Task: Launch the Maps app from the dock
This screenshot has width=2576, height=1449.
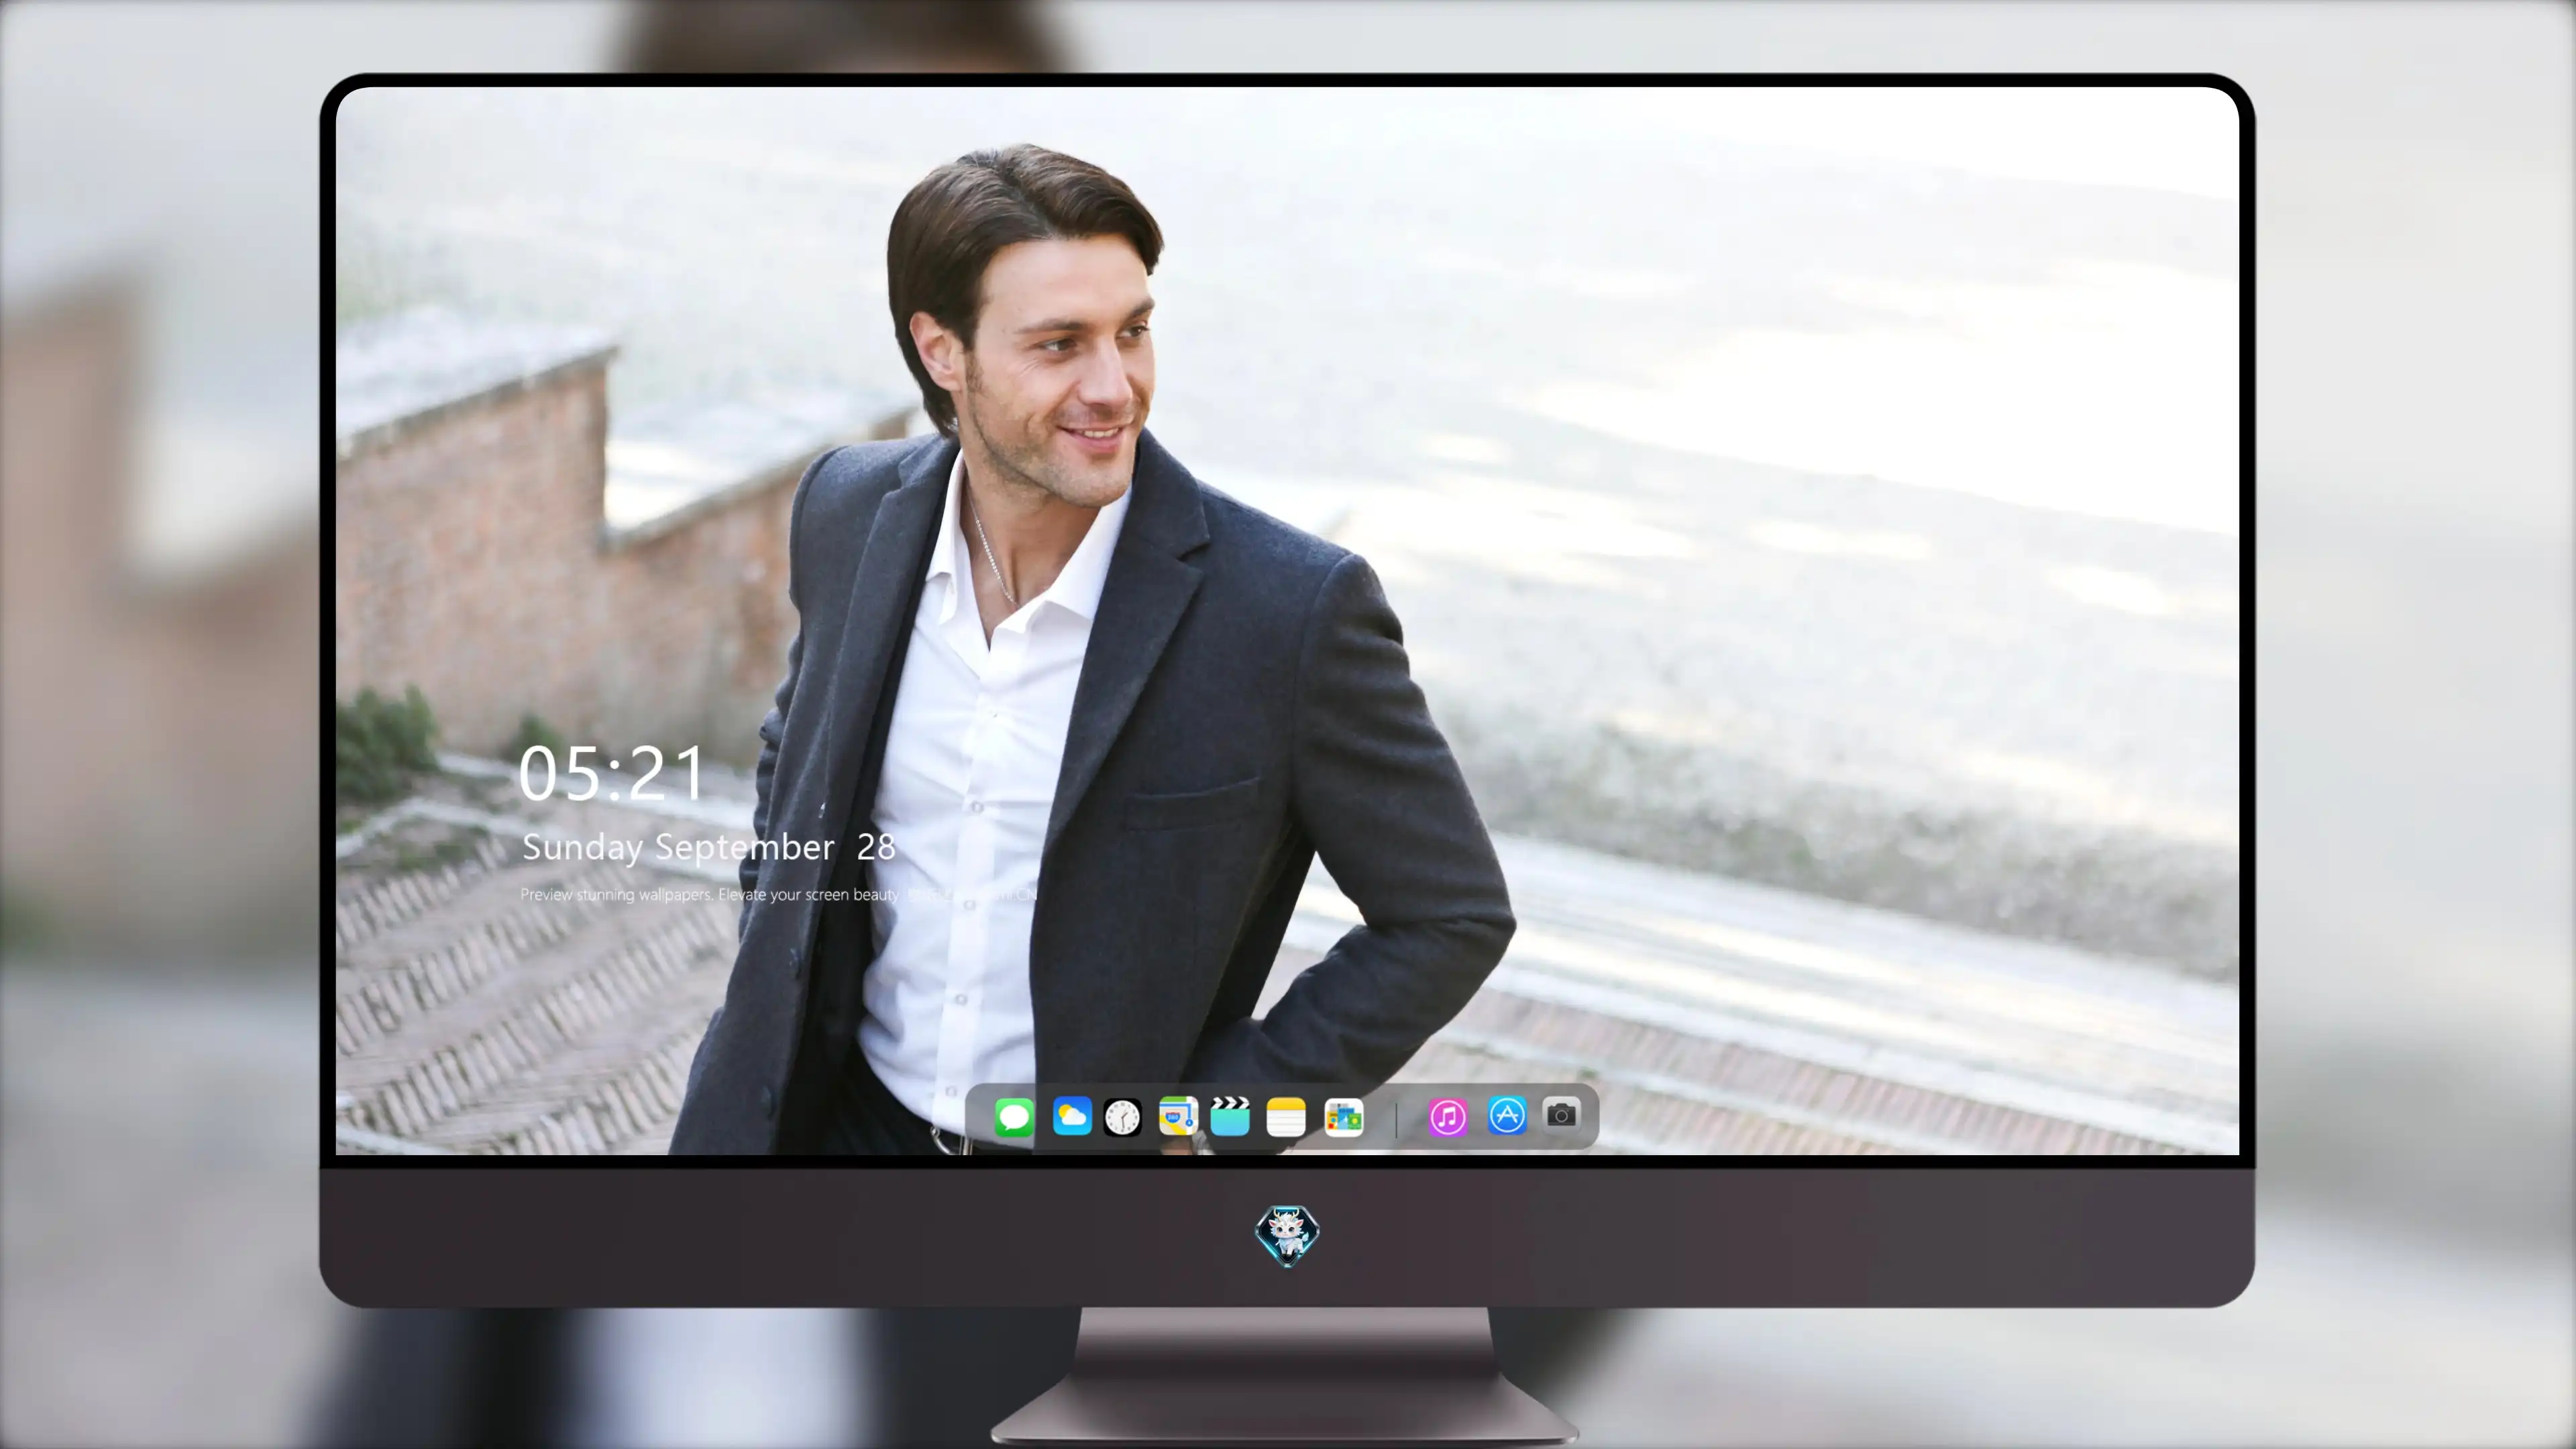Action: 1178,1116
